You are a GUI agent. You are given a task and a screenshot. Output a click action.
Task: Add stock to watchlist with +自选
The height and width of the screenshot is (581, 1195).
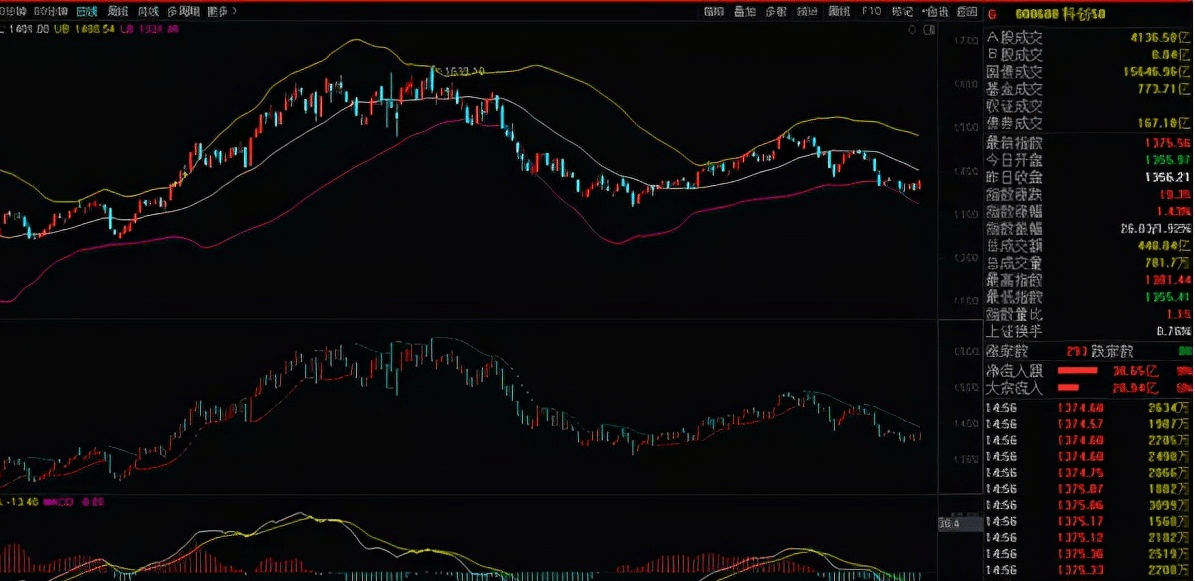point(934,12)
